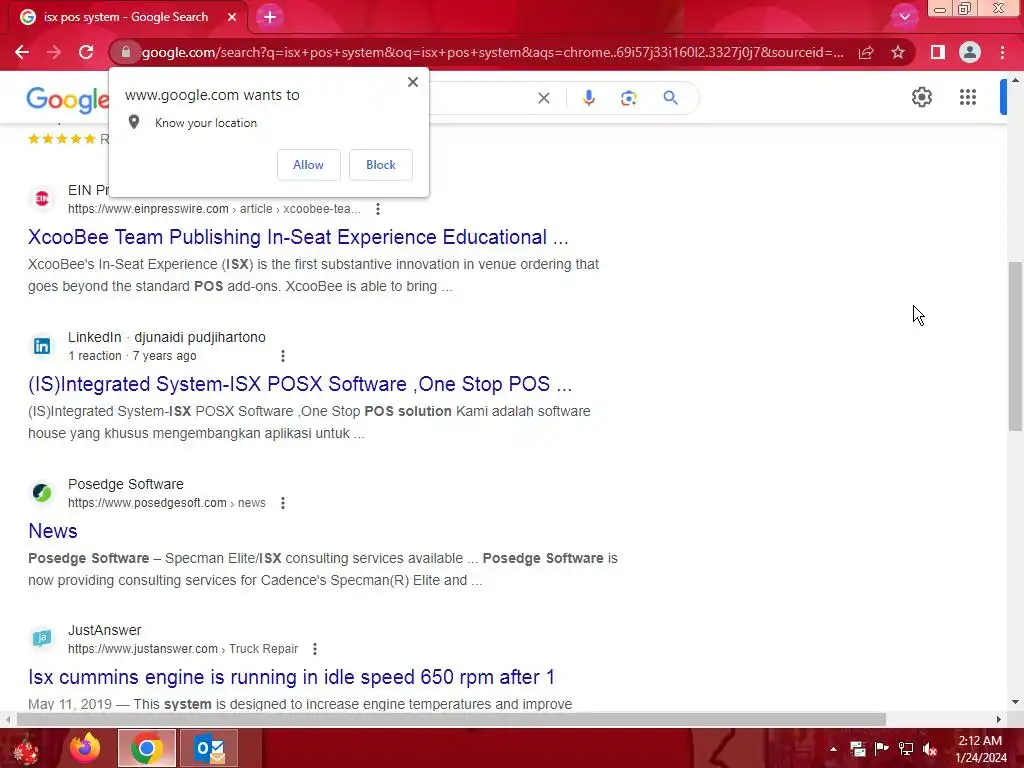This screenshot has height=768, width=1024.
Task: Submit search with the magnifier icon
Action: (x=670, y=98)
